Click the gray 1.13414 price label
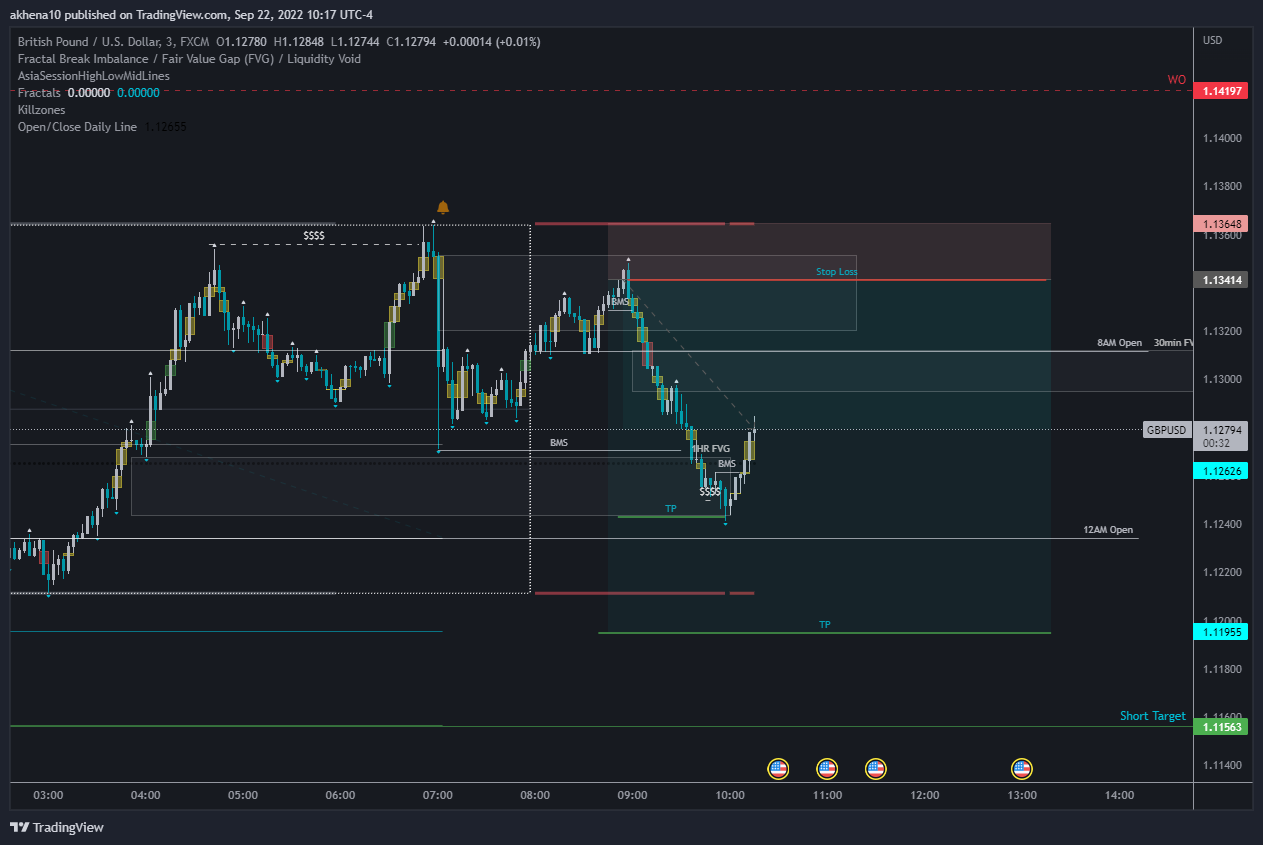The height and width of the screenshot is (845, 1263). [x=1223, y=280]
